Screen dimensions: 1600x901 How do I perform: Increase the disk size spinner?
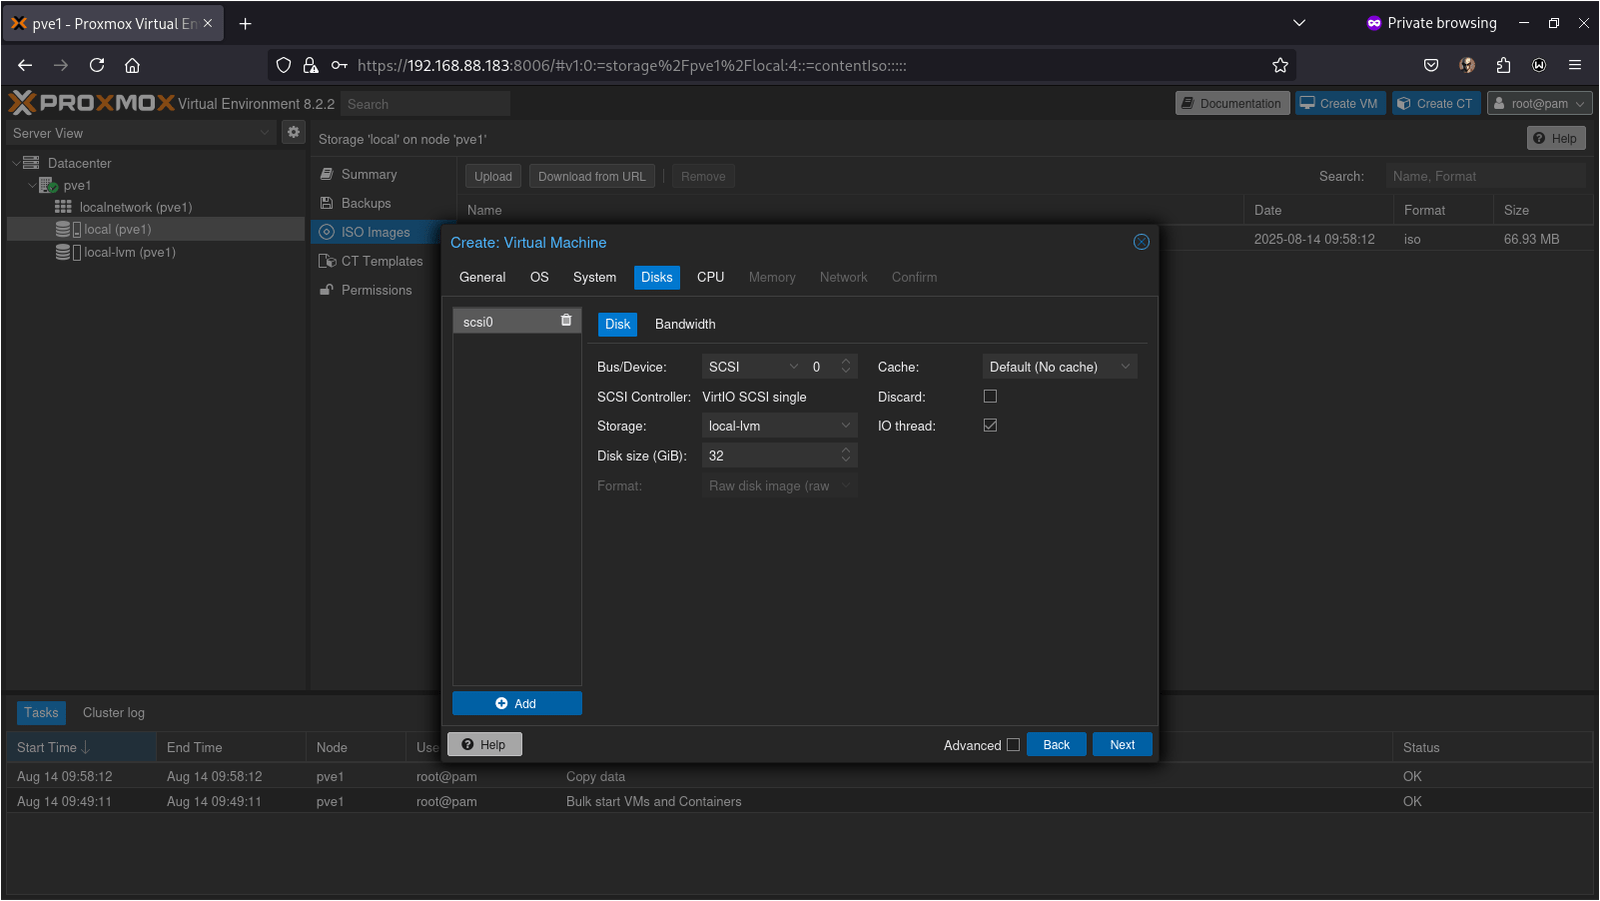[x=846, y=450]
